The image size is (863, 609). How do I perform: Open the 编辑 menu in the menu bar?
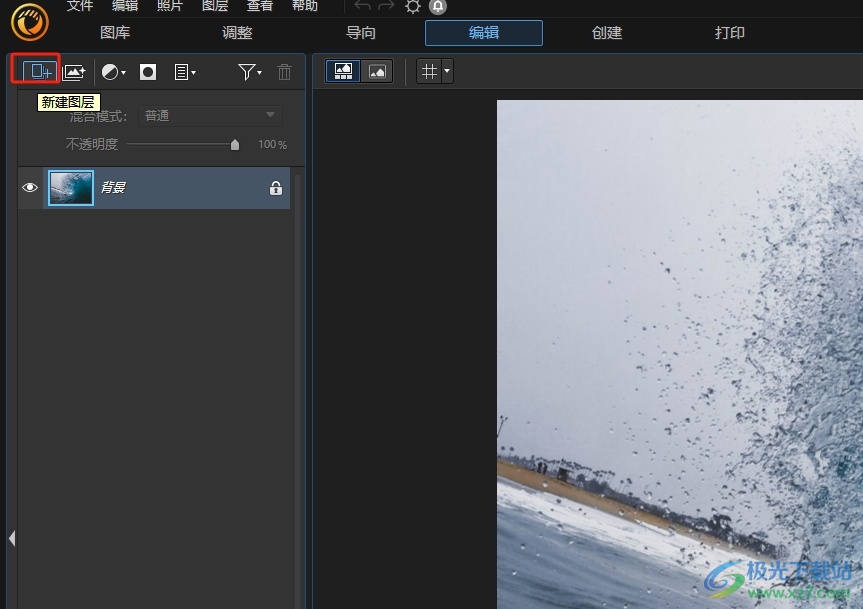coord(125,6)
